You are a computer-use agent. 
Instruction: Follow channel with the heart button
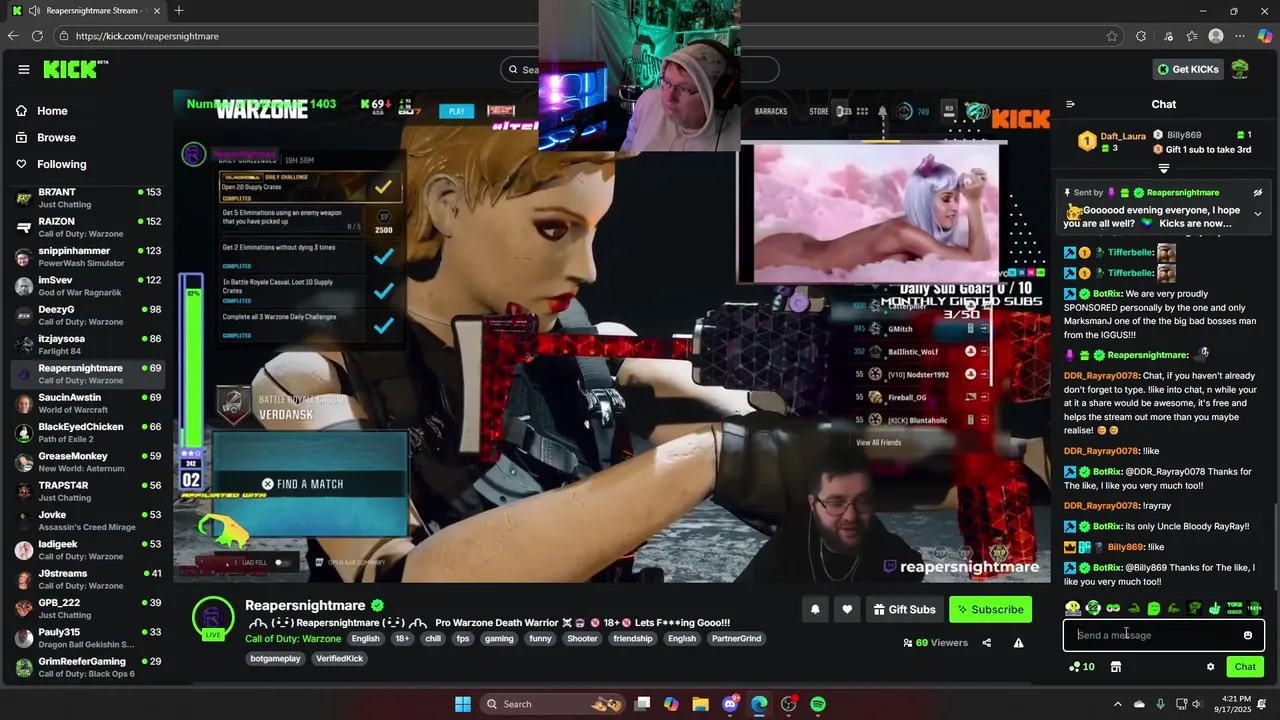point(847,609)
